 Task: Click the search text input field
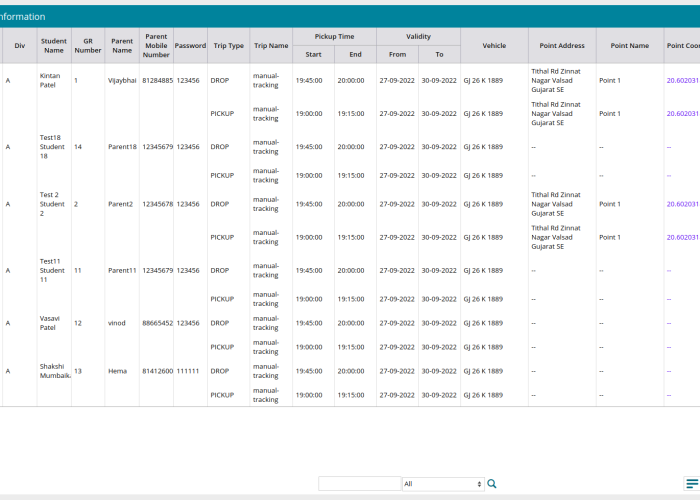click(359, 484)
